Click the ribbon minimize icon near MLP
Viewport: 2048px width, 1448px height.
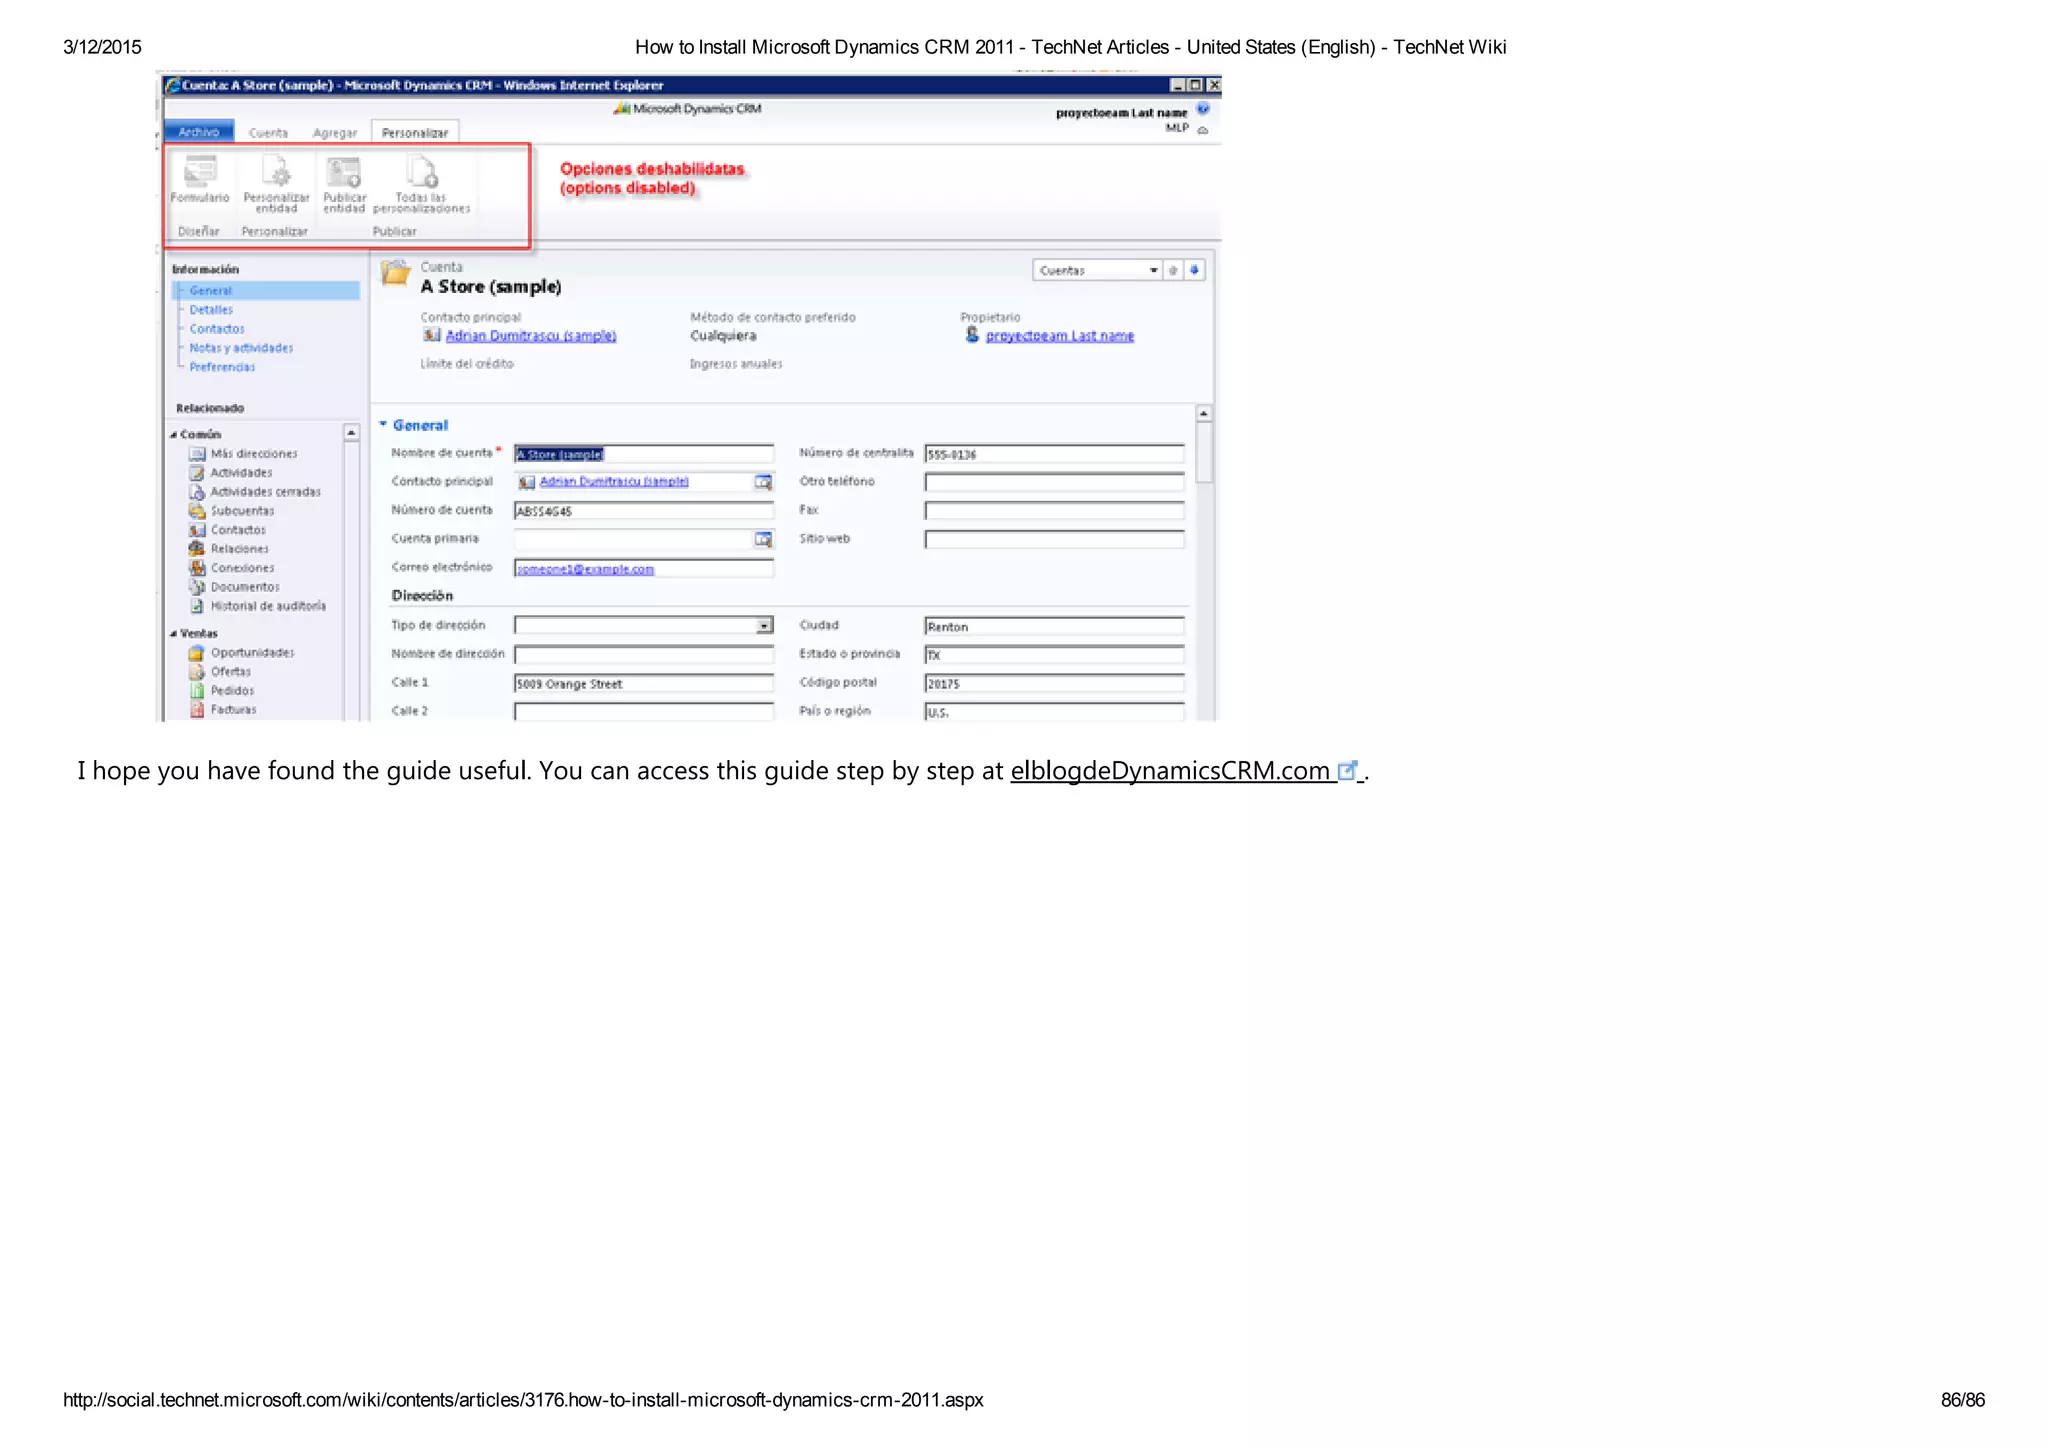point(1203,130)
